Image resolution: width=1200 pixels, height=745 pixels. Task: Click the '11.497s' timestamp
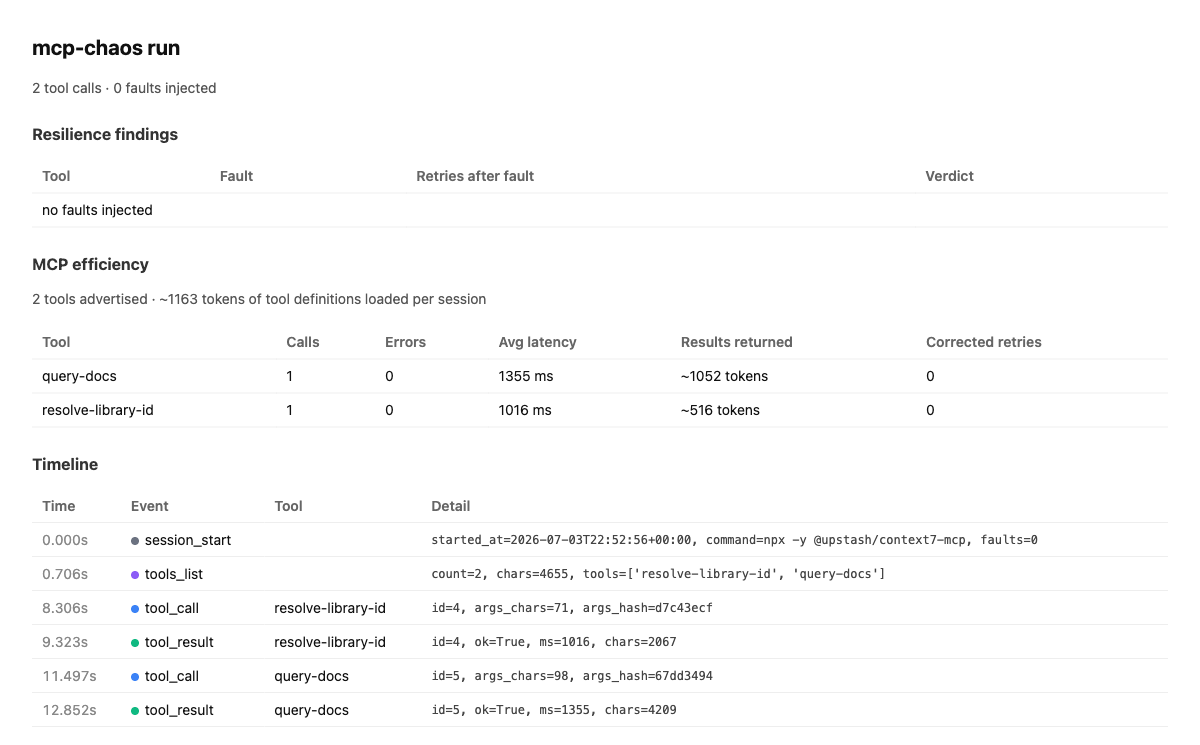[x=69, y=676]
